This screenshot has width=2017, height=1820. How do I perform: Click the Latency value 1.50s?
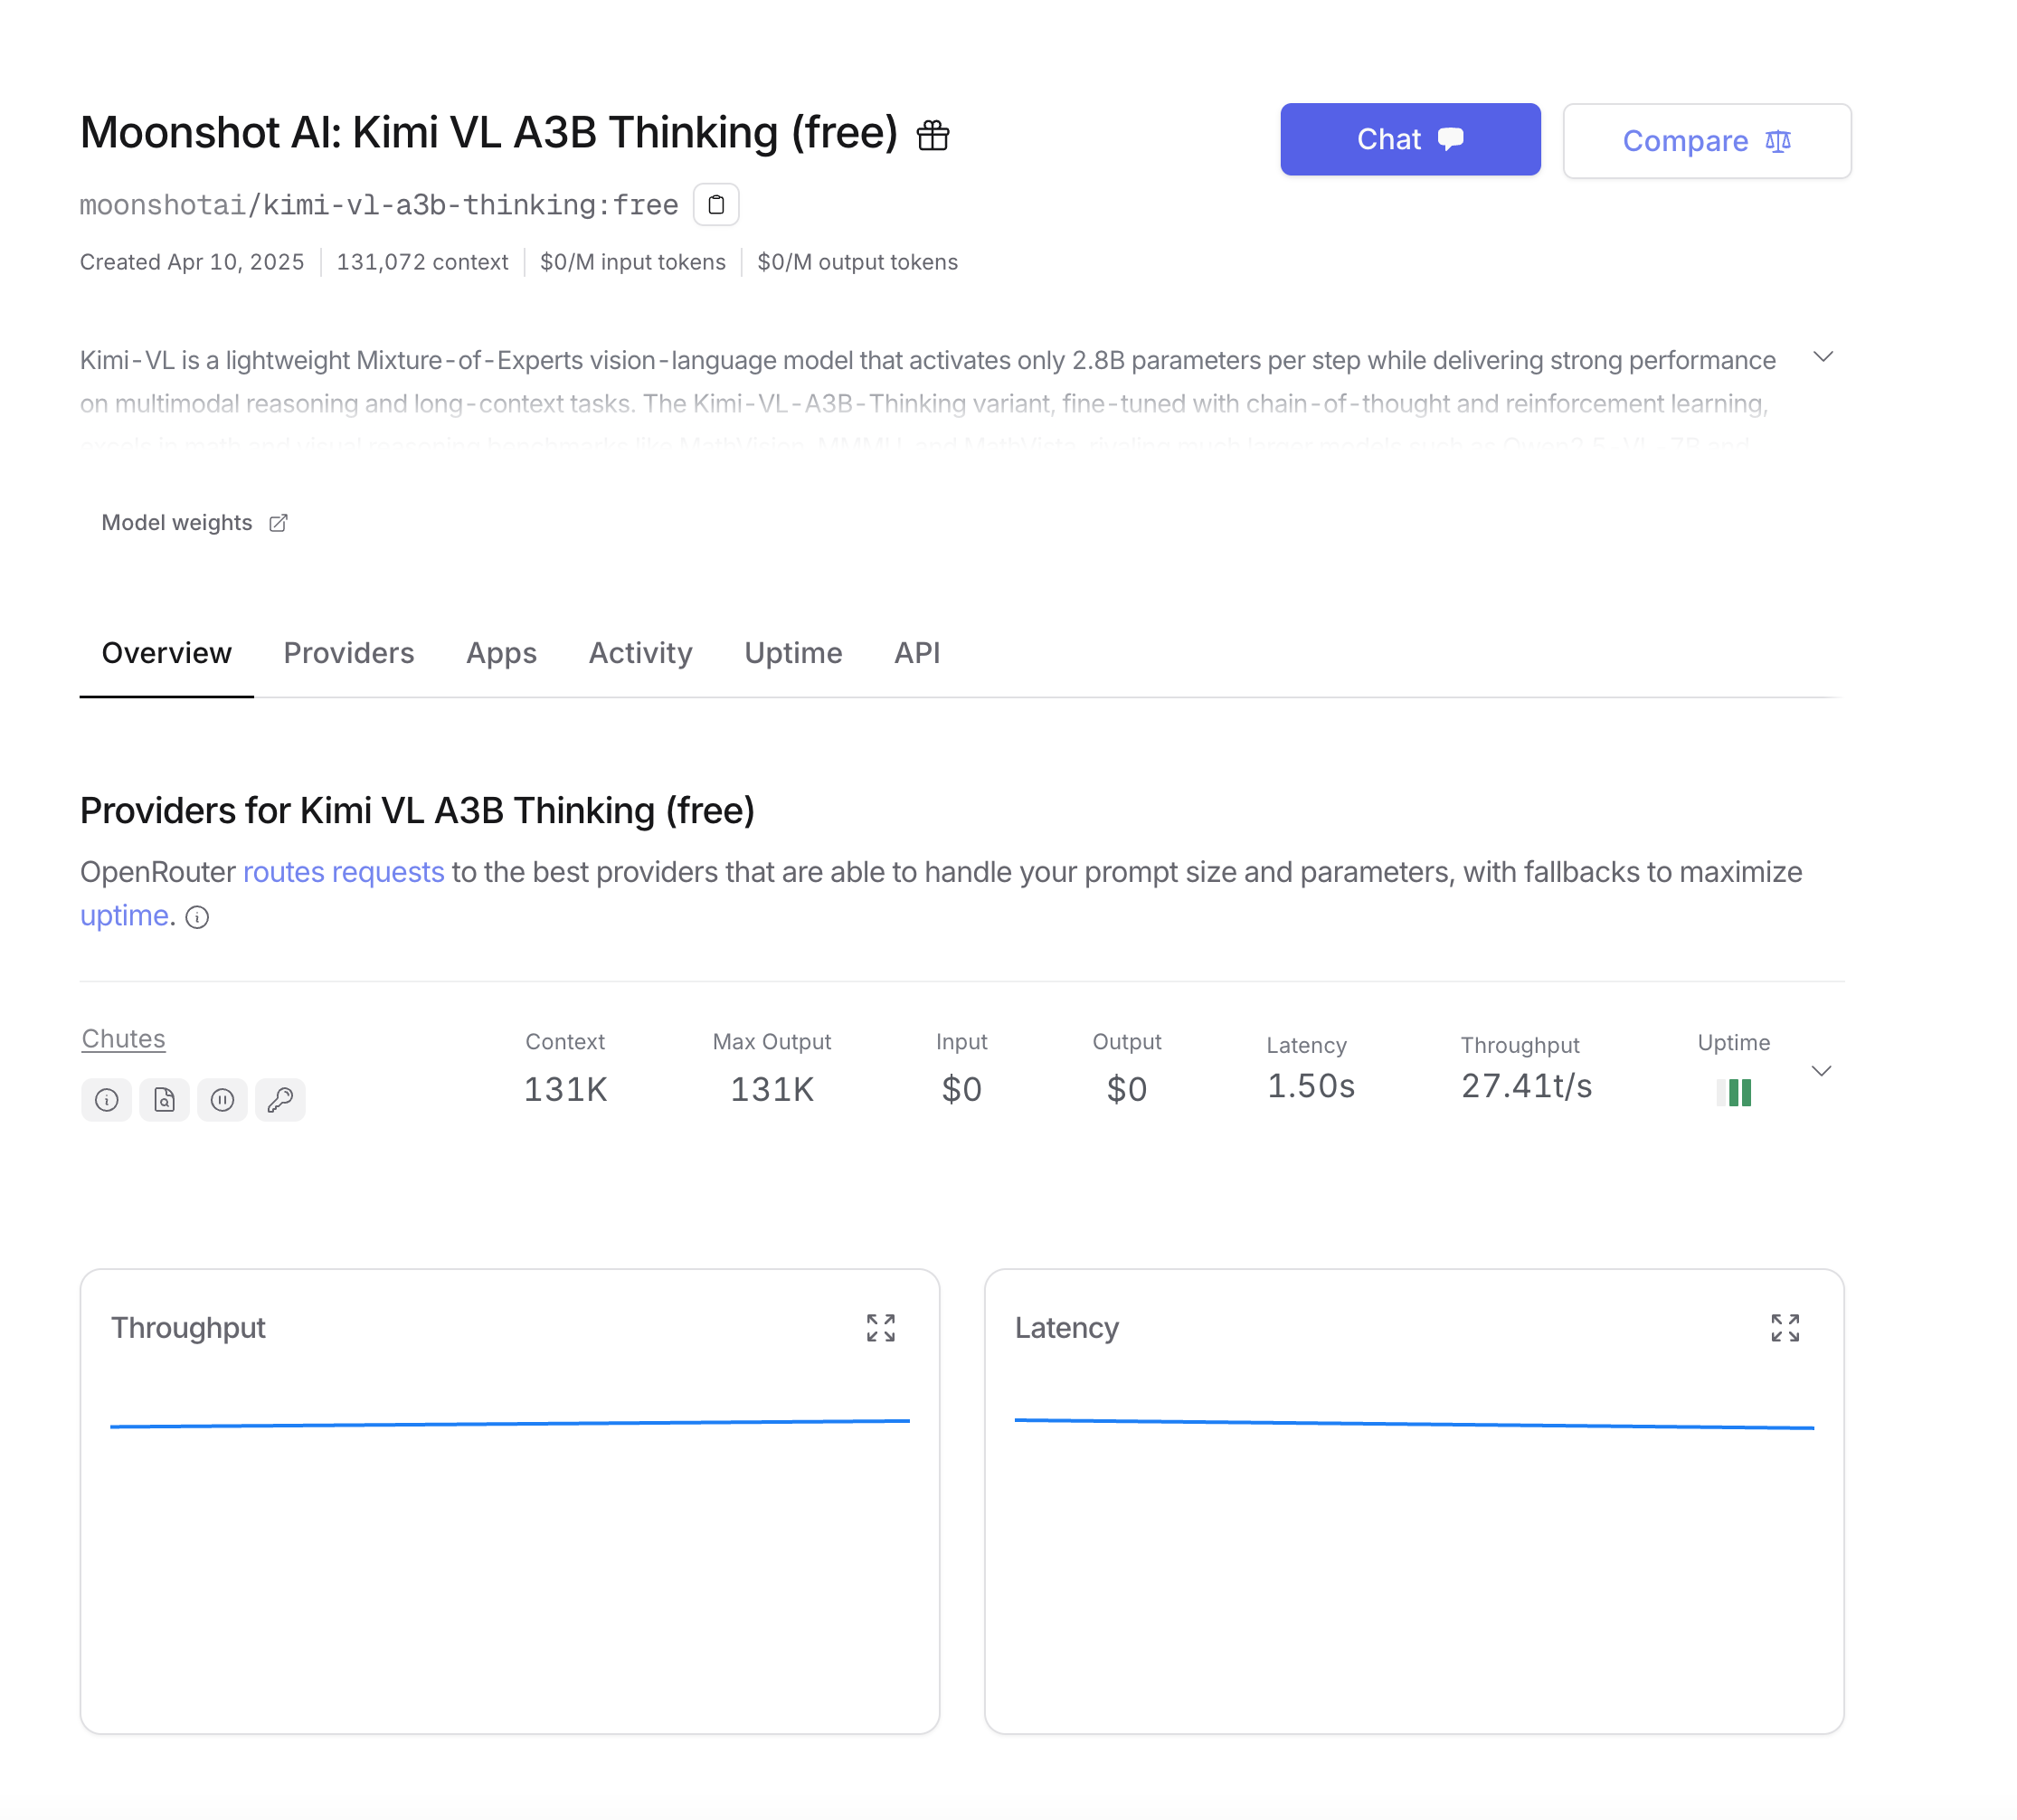[x=1311, y=1086]
